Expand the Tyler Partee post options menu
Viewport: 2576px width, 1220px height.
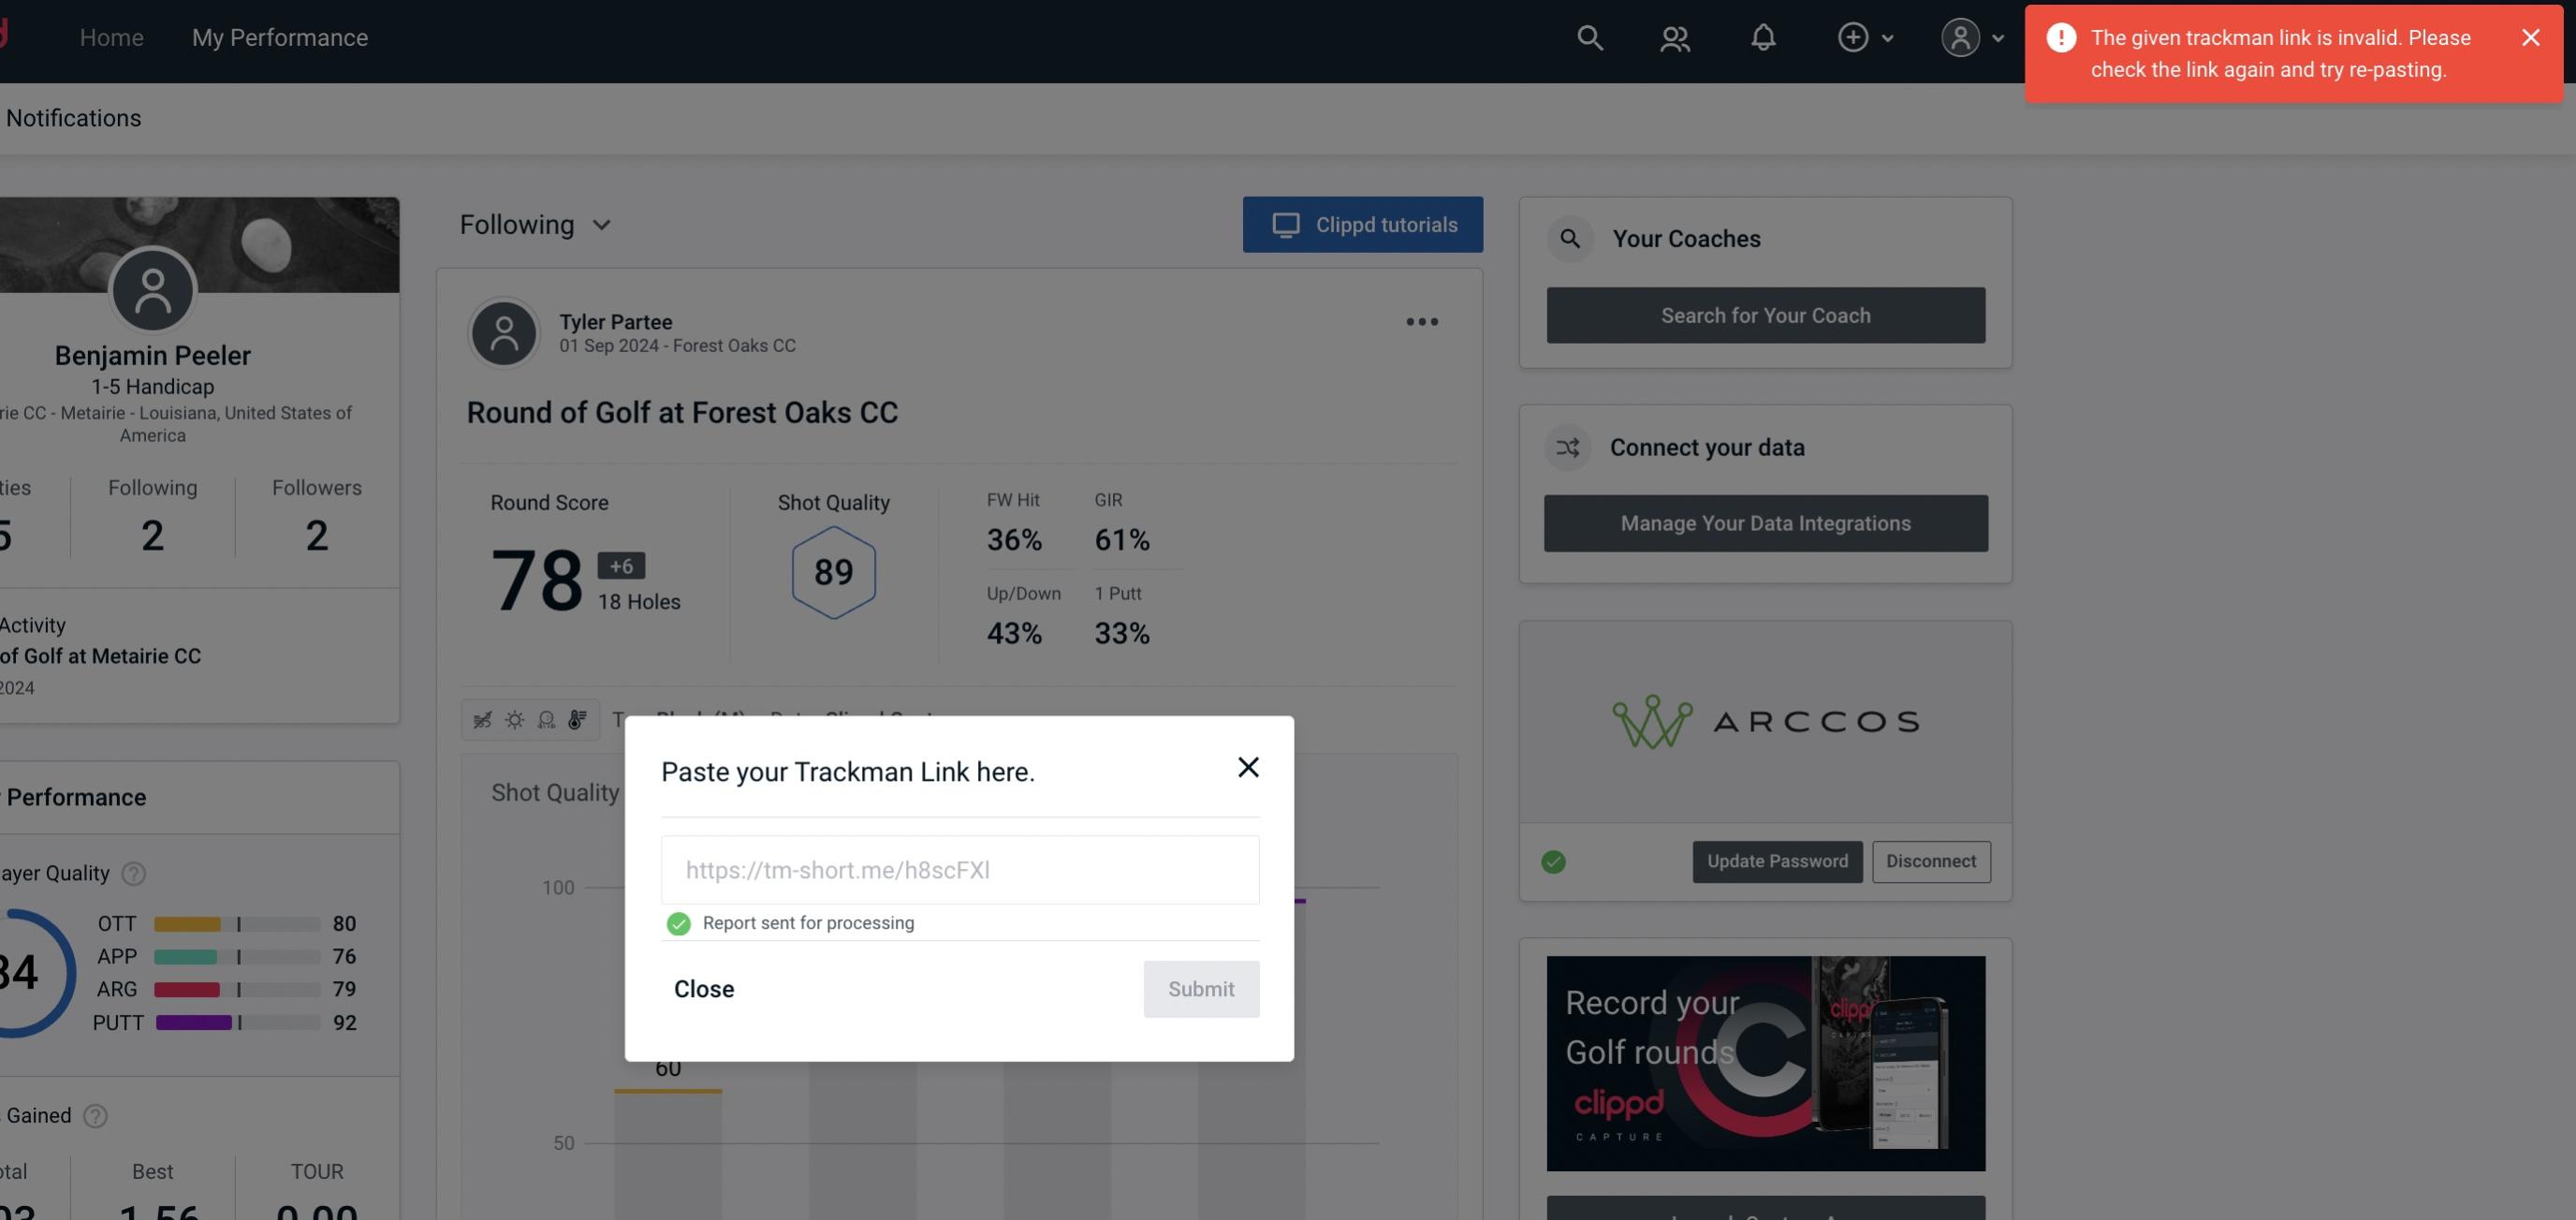[1423, 322]
